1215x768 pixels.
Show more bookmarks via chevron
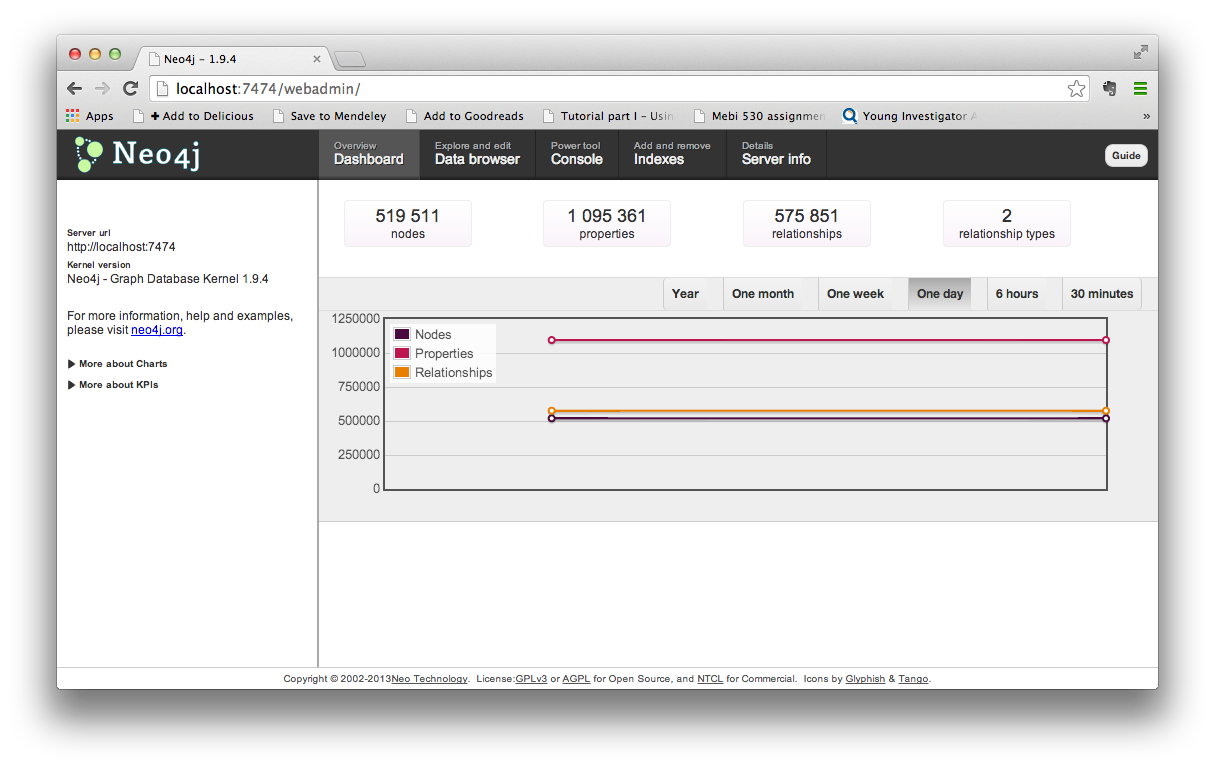(x=1146, y=116)
